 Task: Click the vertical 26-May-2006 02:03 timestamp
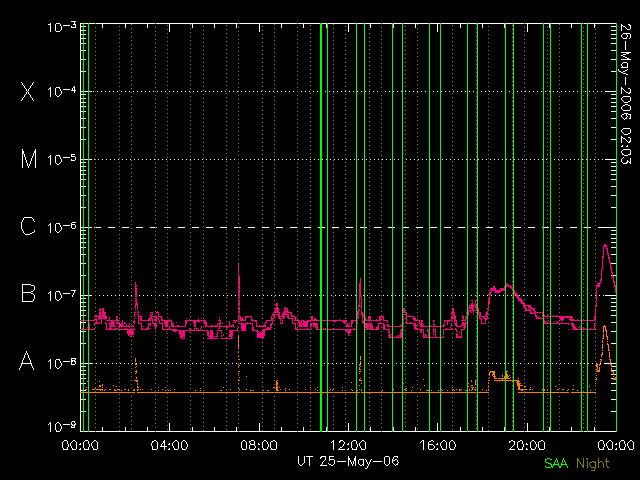(625, 94)
